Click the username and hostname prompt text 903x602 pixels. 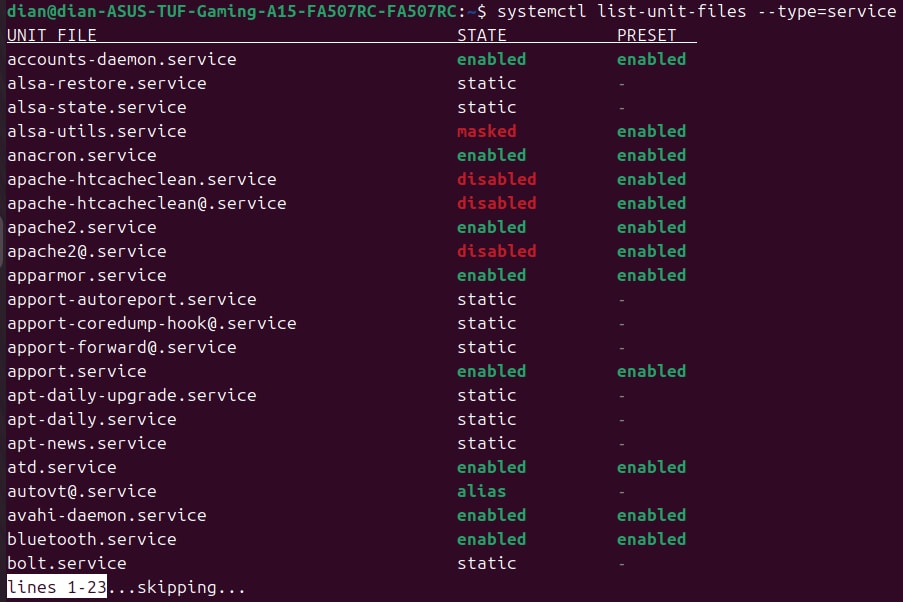coord(234,11)
